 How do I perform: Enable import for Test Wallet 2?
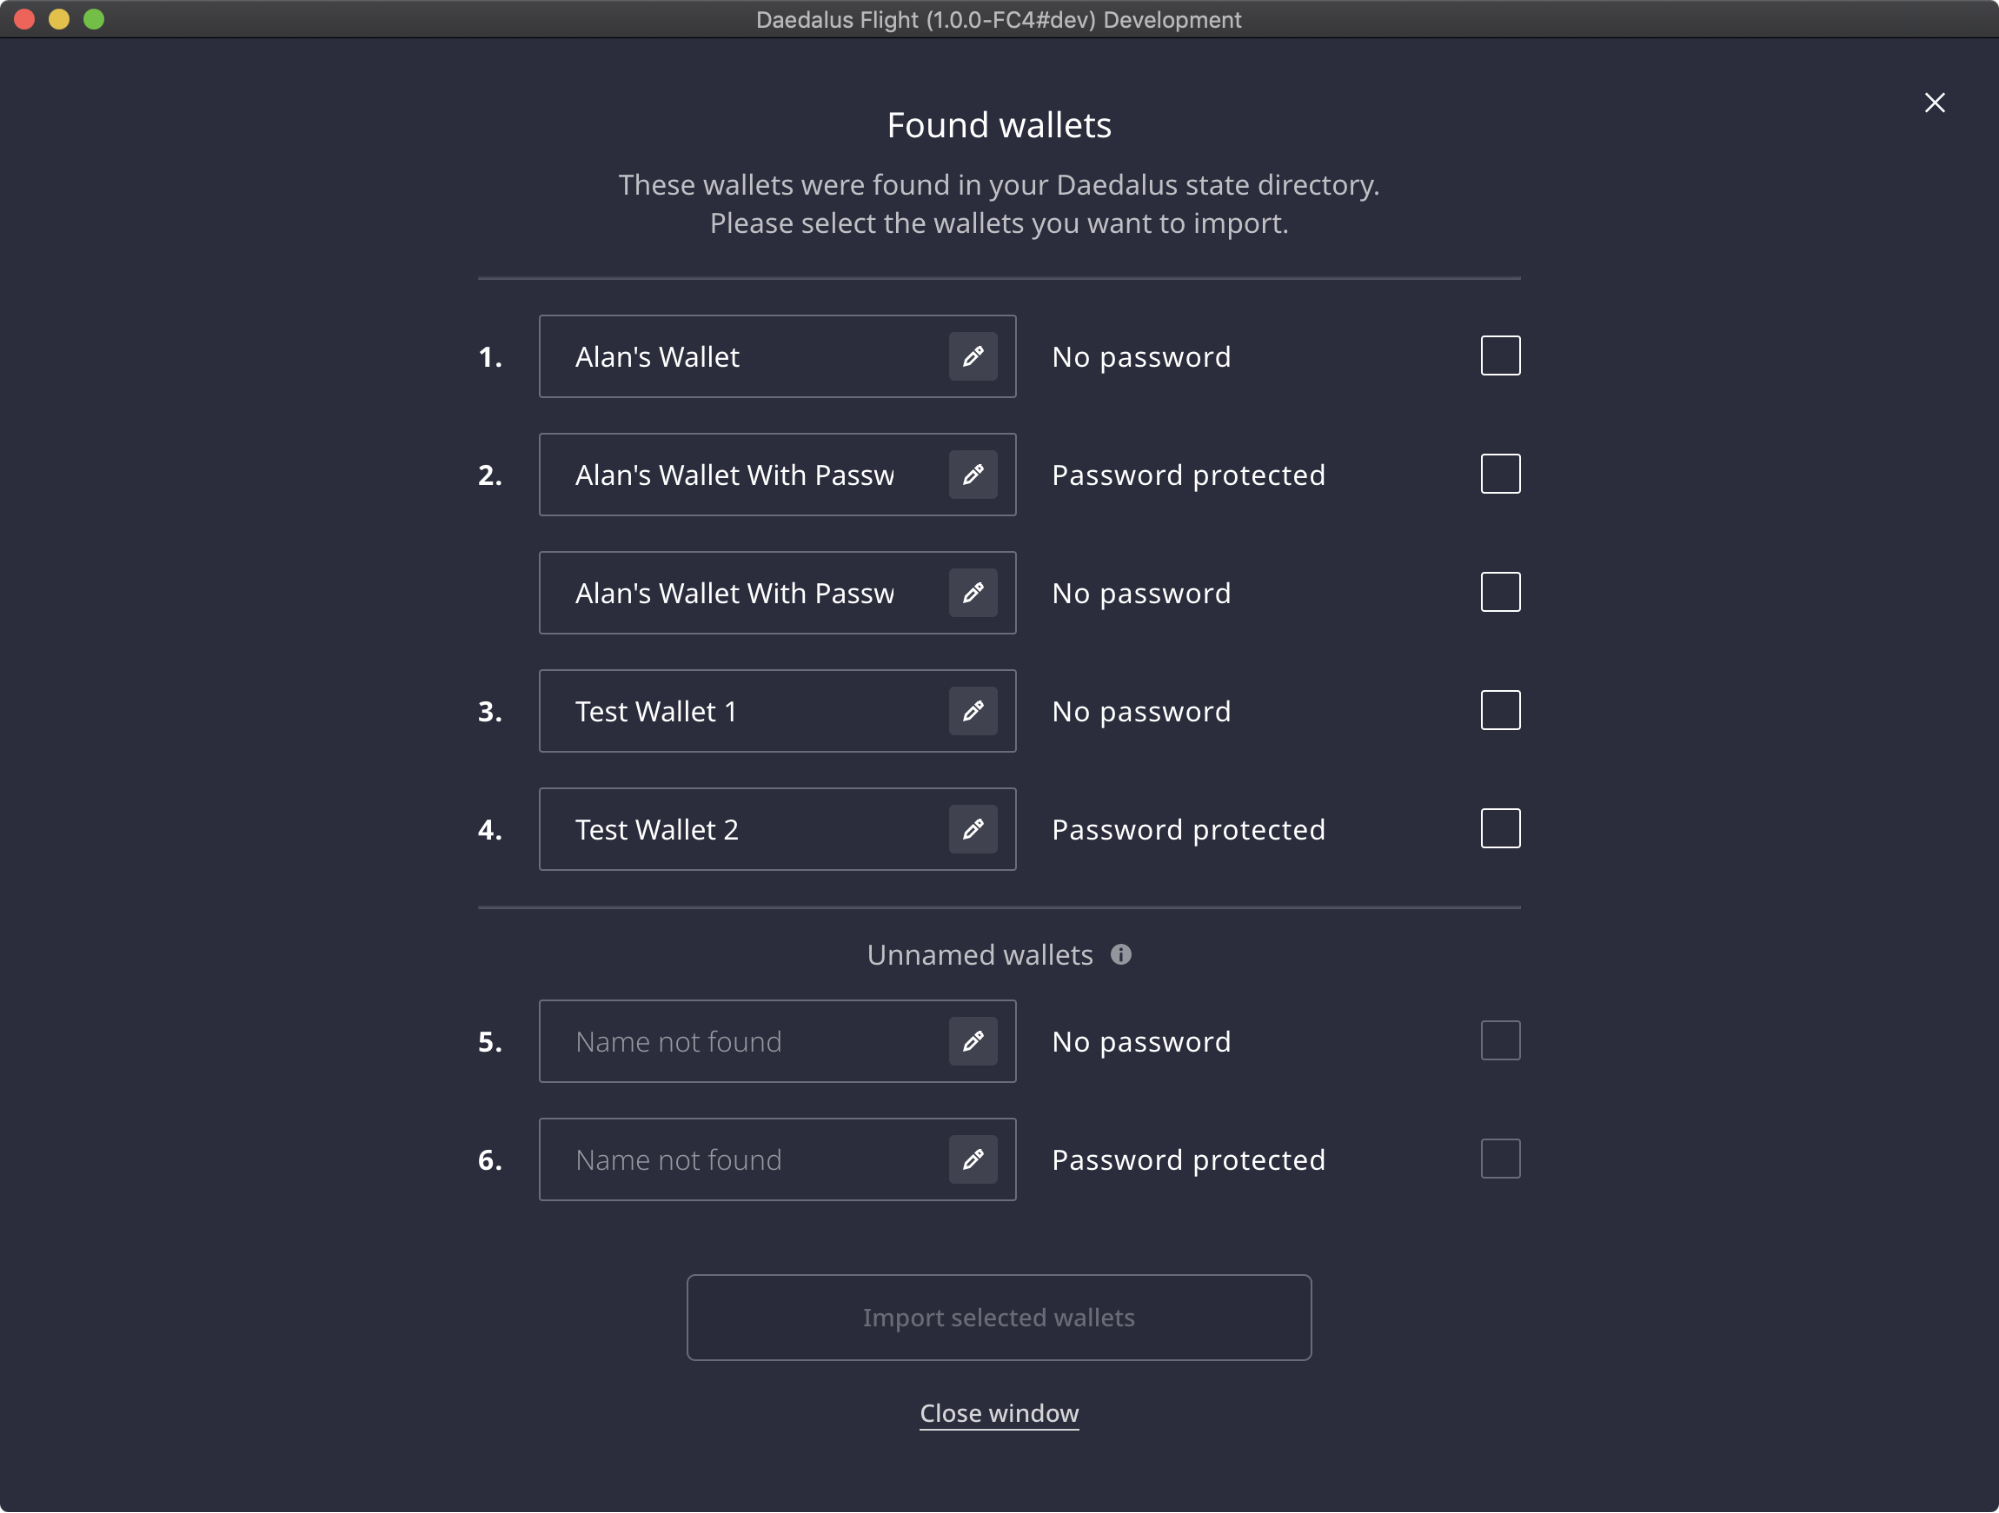point(1500,828)
